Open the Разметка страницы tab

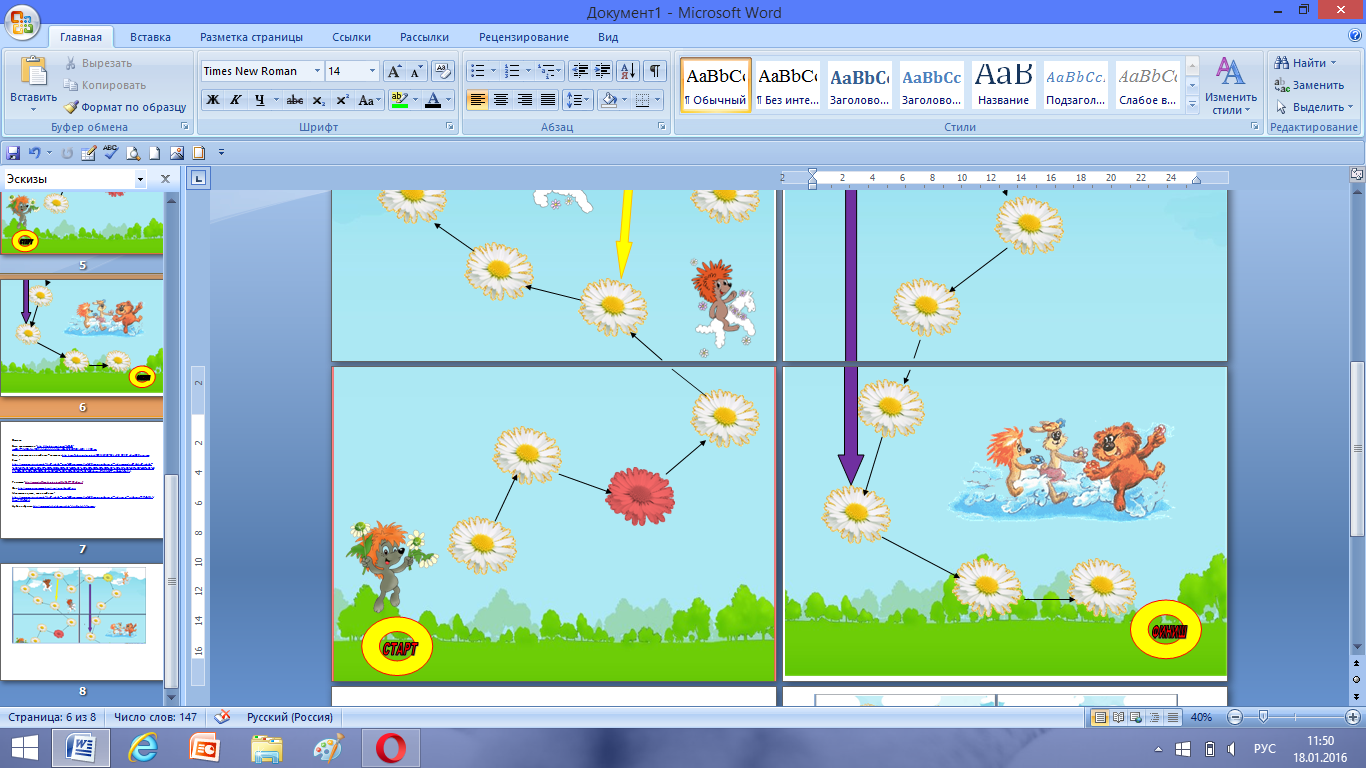251,37
